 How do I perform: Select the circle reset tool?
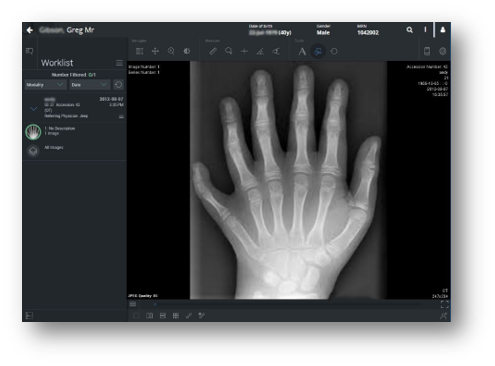[334, 51]
